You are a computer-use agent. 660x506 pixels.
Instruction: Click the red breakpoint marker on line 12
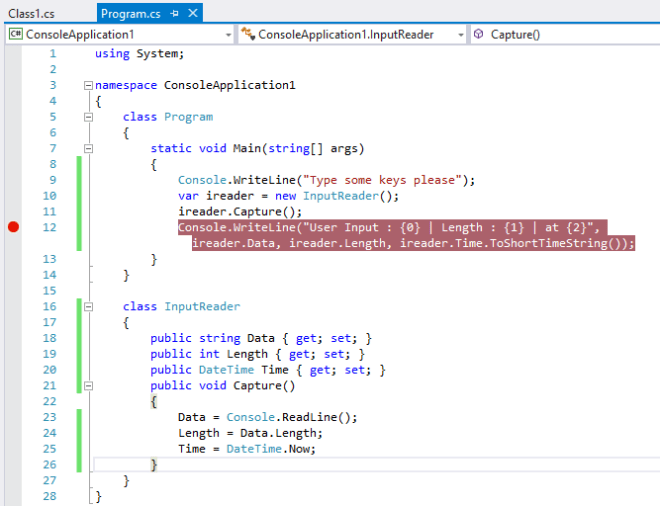coord(13,227)
